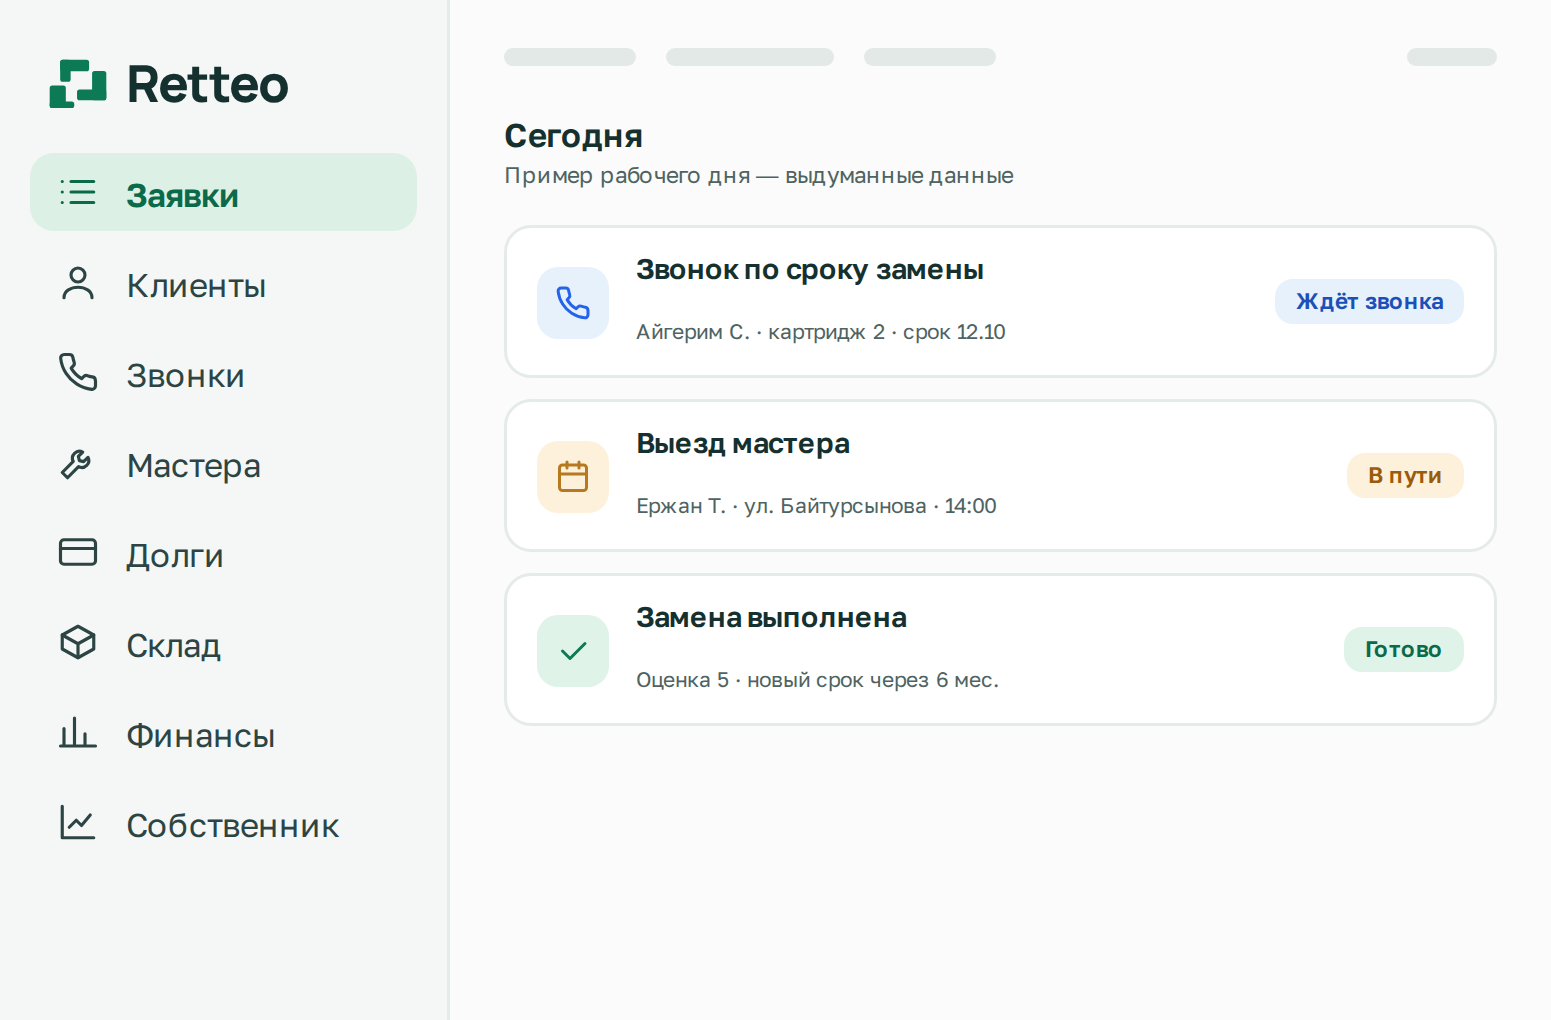Open the Заявки section

coord(223,192)
